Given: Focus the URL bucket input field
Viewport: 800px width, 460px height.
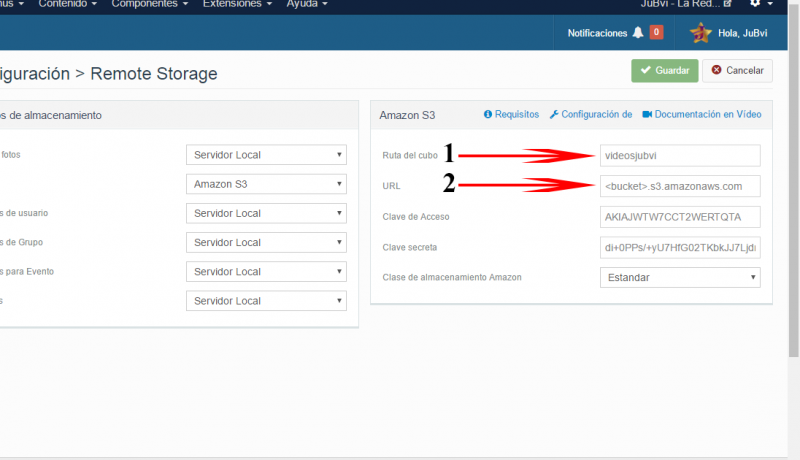Looking at the screenshot, I should click(680, 186).
